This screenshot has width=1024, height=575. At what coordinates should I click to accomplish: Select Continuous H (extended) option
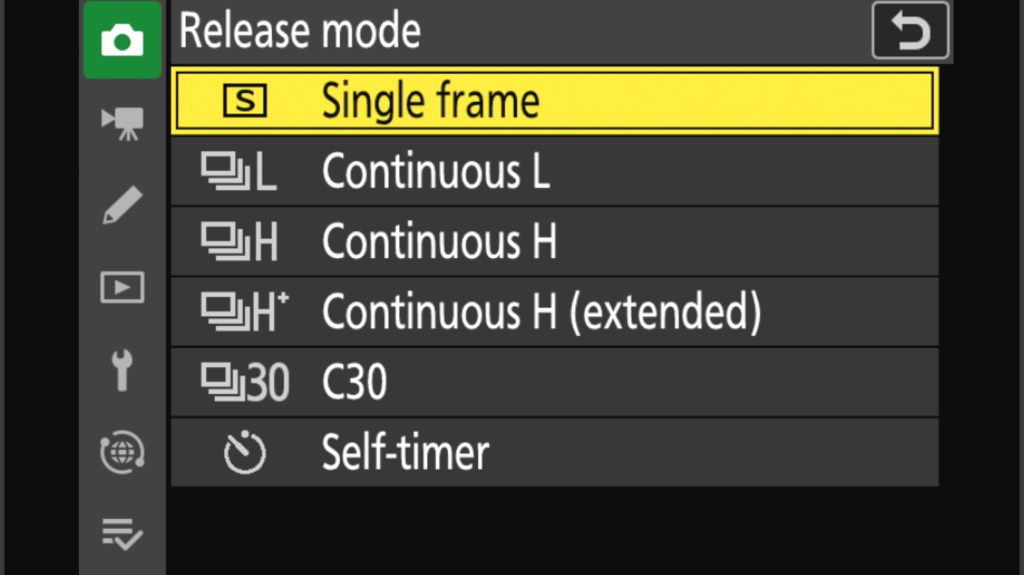click(x=541, y=312)
